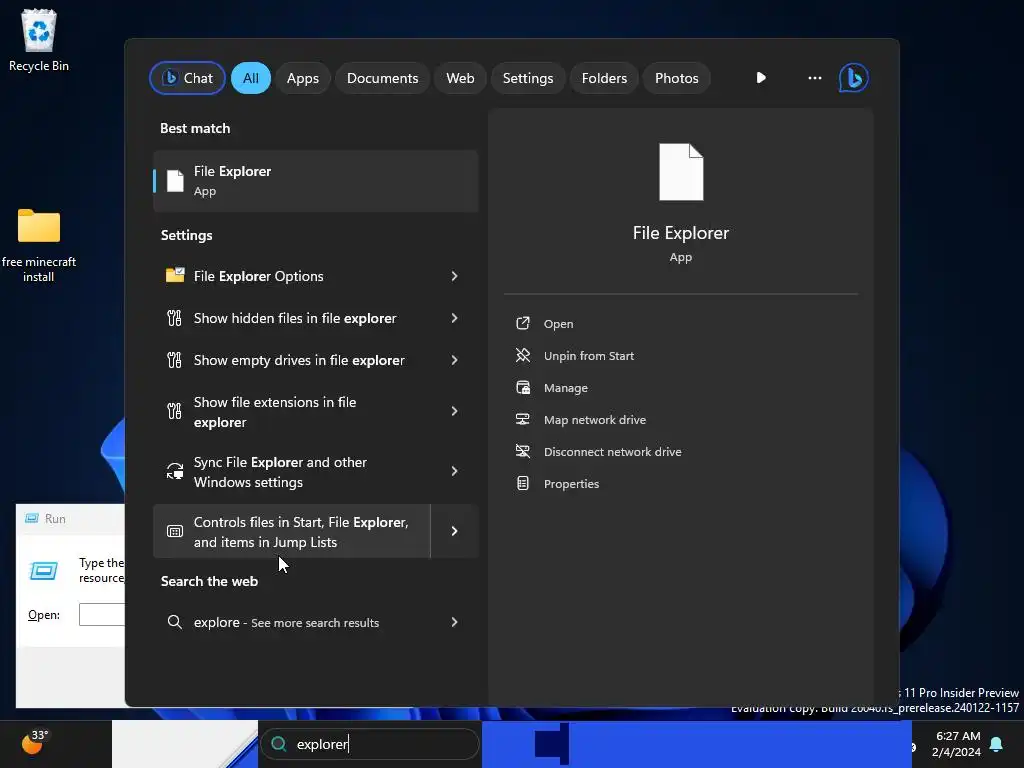Click the Sync File Explorer sync icon
Screen dimensions: 1024x768
click(x=174, y=472)
